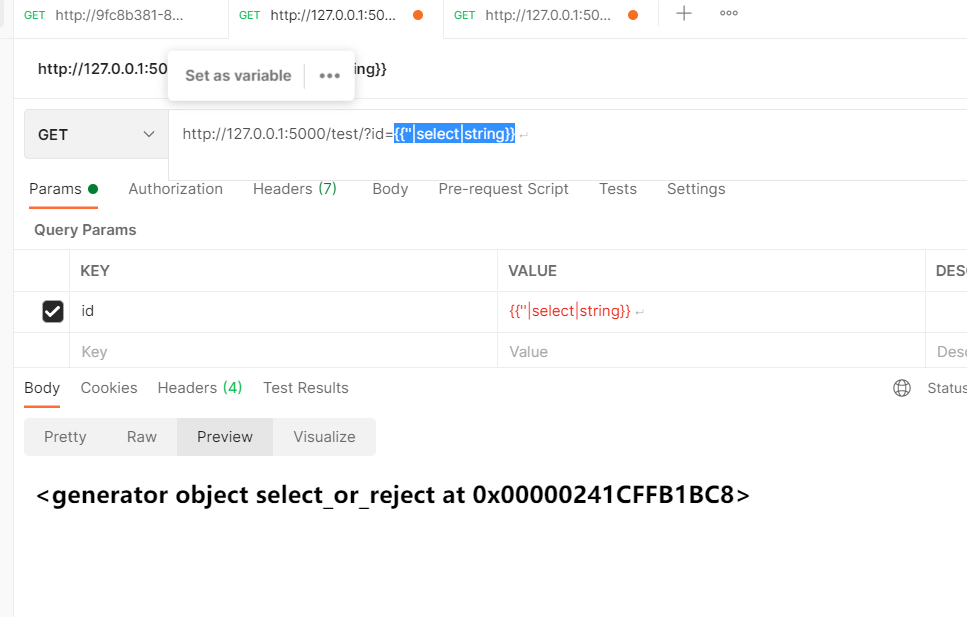Click the globe icon near Status
This screenshot has height=617, width=967.
(901, 388)
